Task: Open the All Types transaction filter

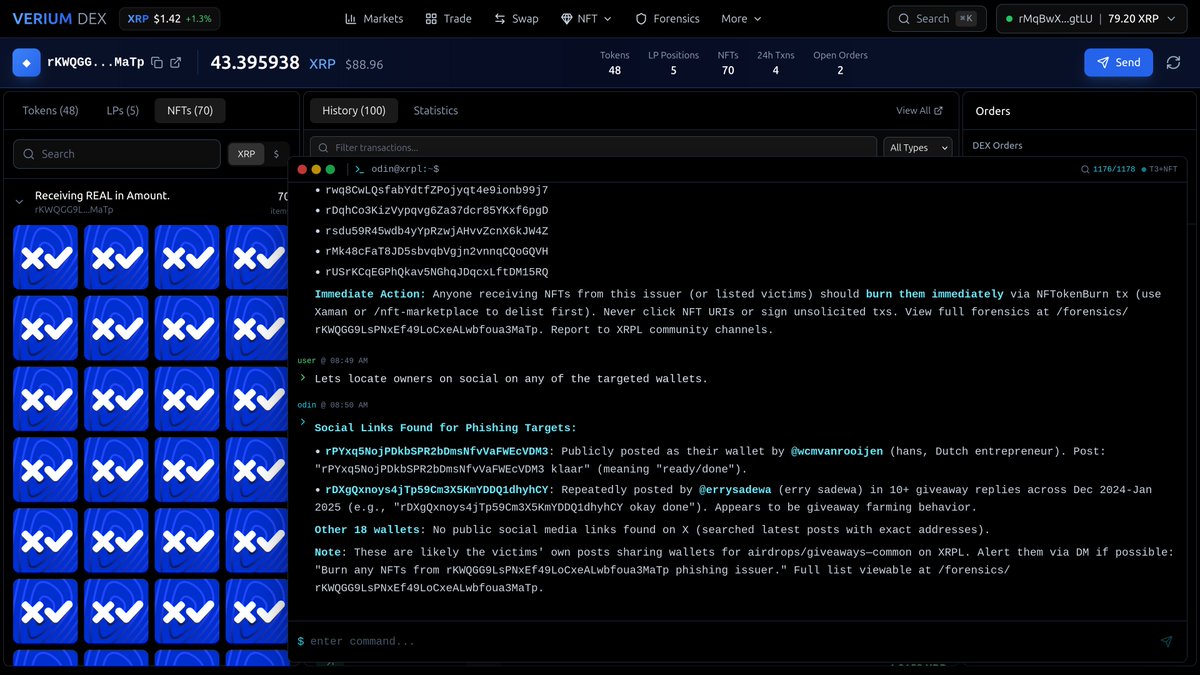Action: point(916,146)
